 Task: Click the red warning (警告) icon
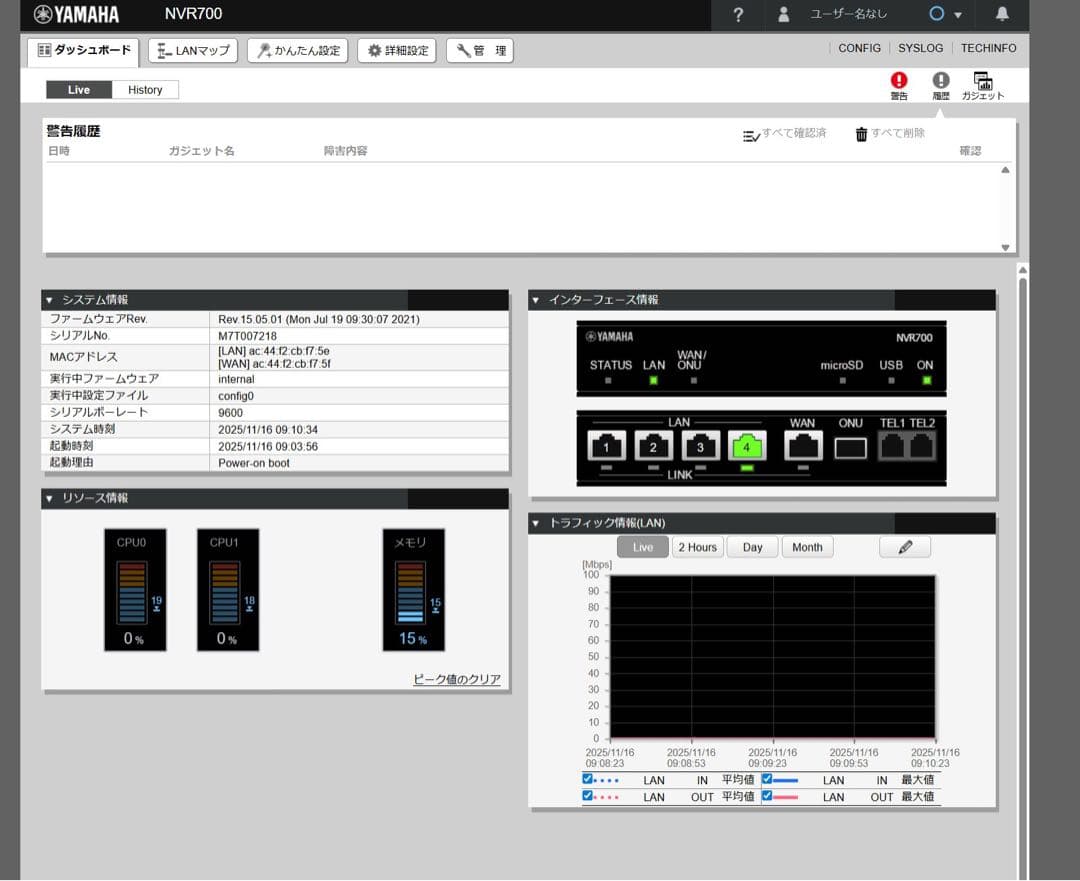click(x=899, y=81)
